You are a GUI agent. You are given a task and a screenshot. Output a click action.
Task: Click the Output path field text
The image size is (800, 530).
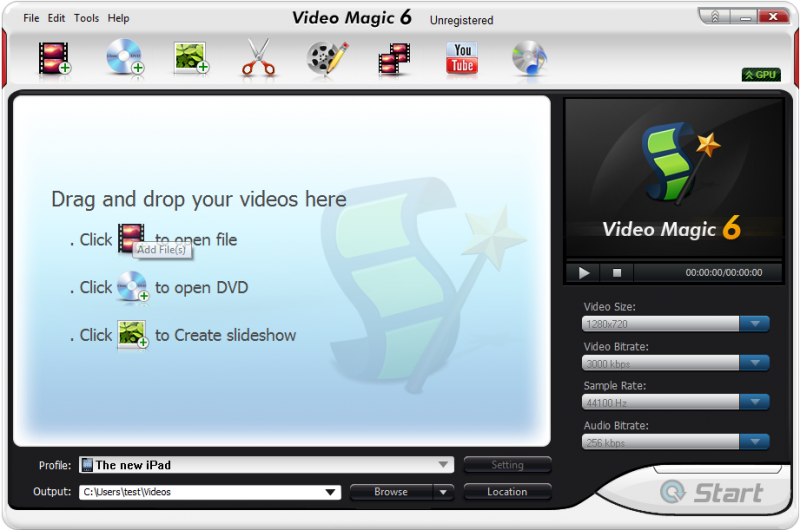point(127,492)
